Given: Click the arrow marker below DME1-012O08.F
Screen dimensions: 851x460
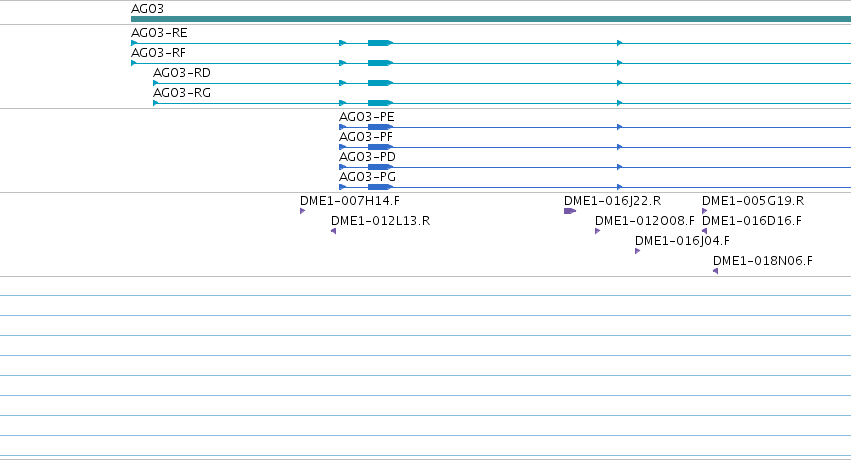Looking at the screenshot, I should 598,231.
